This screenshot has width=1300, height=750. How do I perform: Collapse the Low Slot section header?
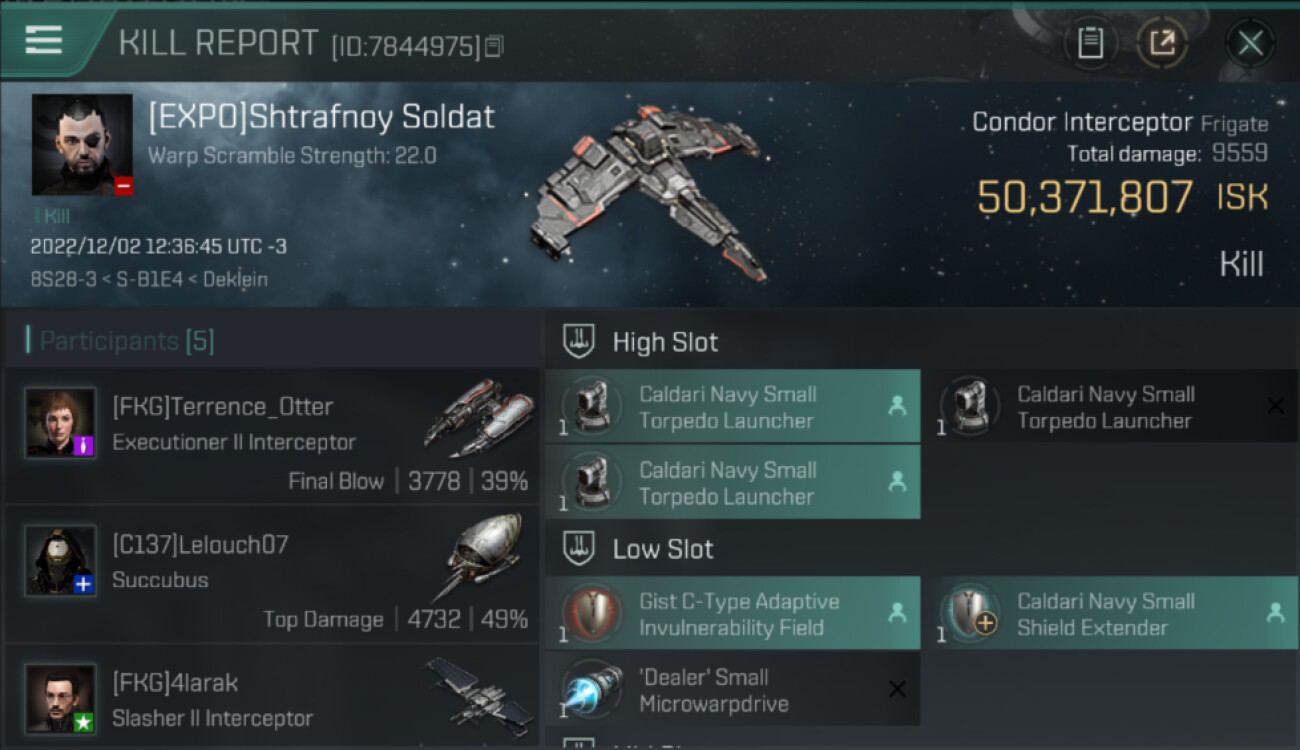[x=662, y=549]
